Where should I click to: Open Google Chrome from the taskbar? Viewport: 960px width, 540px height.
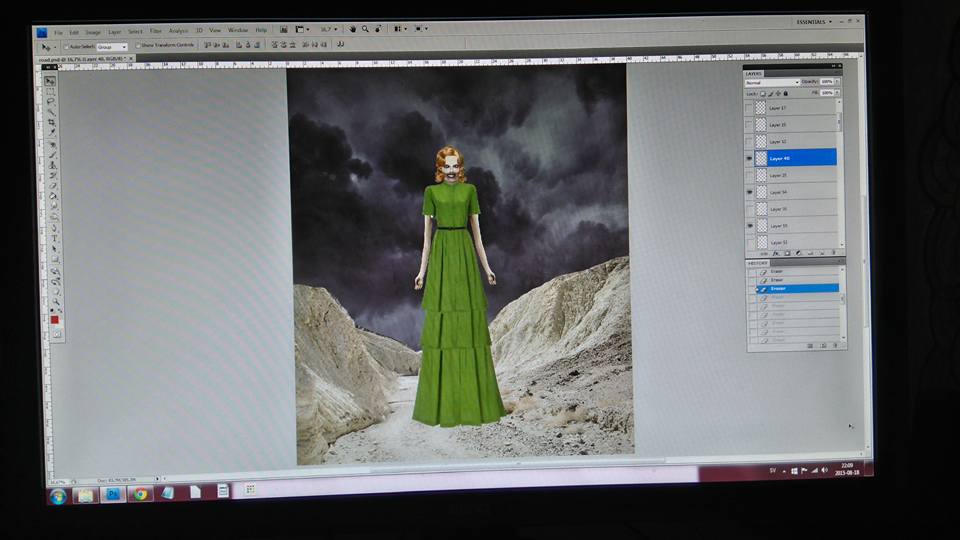pos(140,493)
